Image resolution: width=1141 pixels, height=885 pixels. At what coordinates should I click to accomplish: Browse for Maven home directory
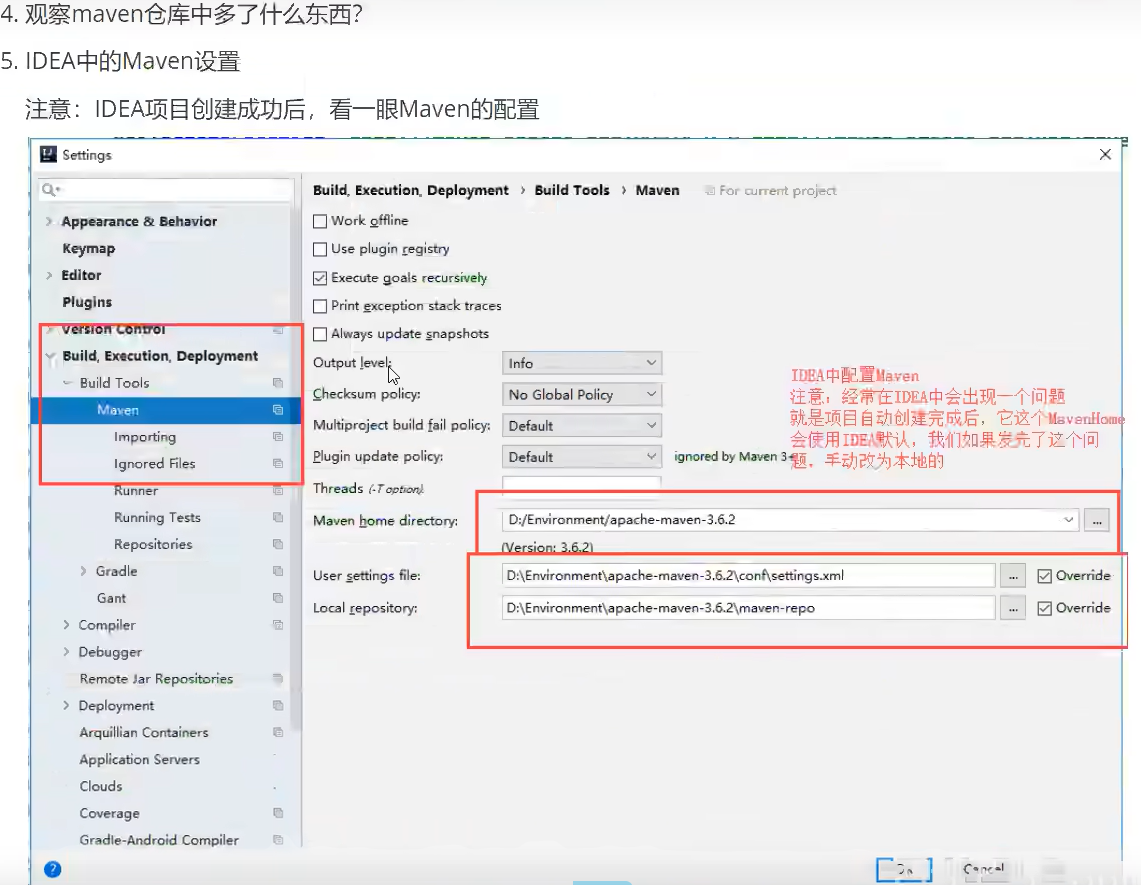pos(1097,520)
